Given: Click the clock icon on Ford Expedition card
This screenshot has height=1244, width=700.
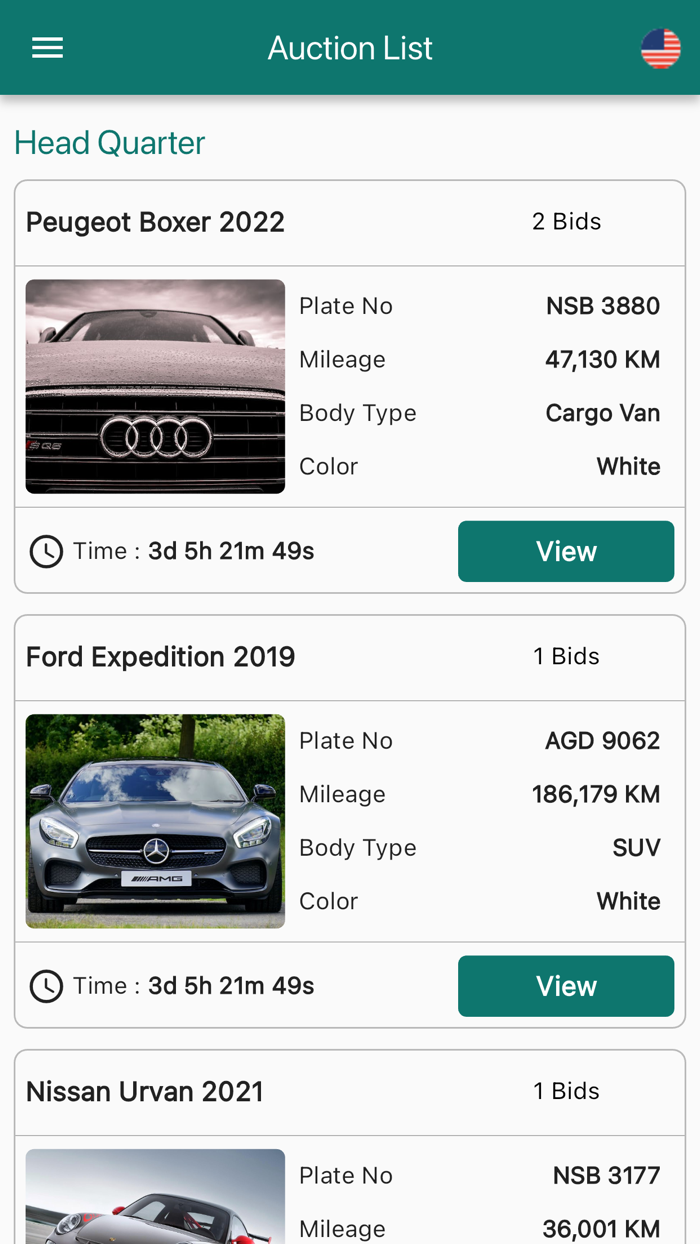Looking at the screenshot, I should tap(45, 985).
